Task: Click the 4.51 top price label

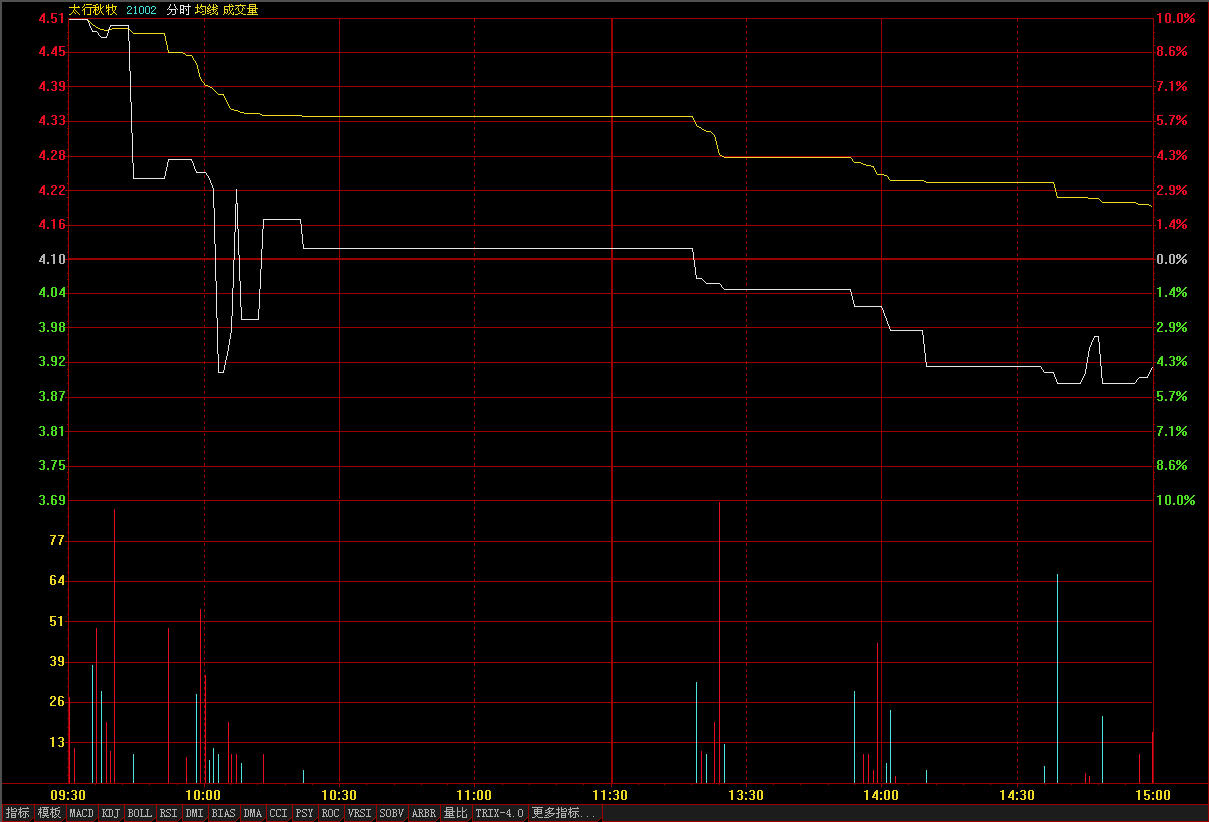Action: click(x=52, y=18)
